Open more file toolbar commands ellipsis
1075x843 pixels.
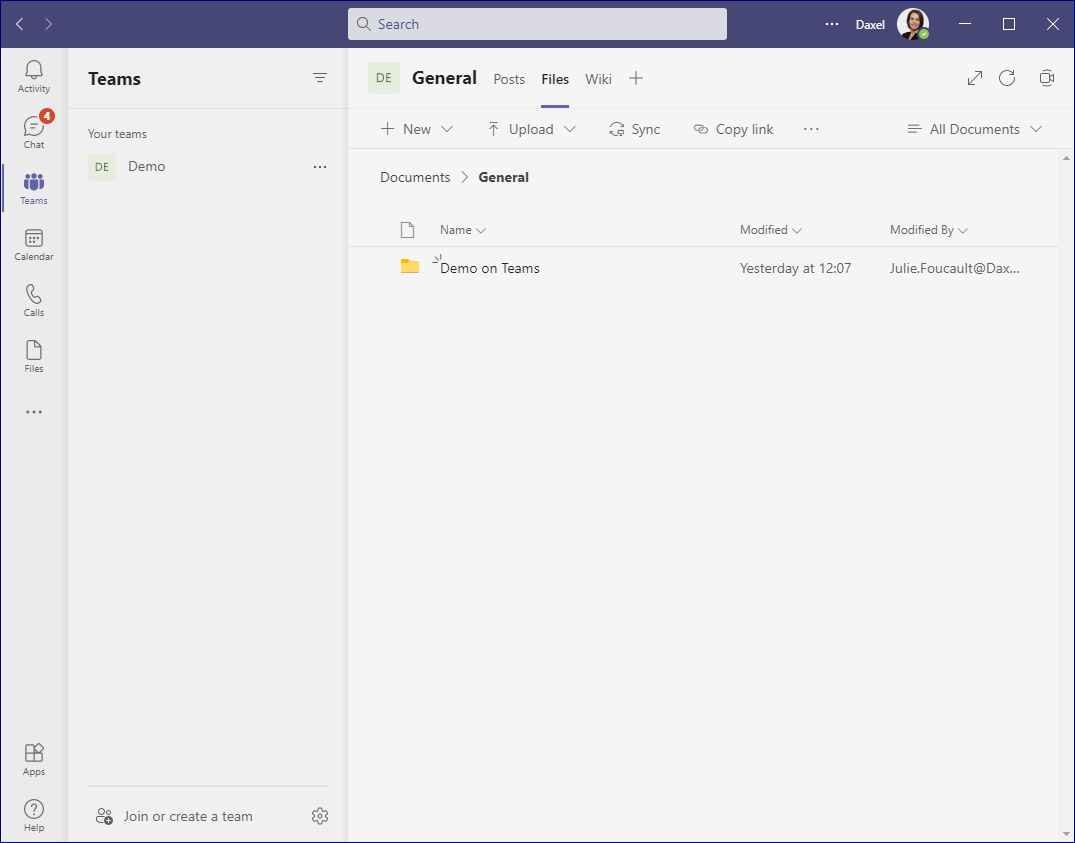coord(811,129)
